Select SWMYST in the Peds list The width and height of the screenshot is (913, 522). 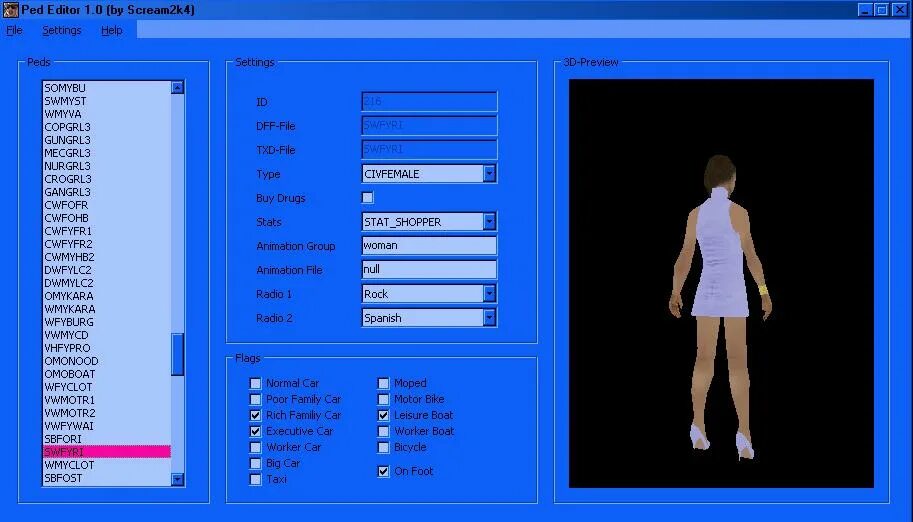pyautogui.click(x=107, y=101)
